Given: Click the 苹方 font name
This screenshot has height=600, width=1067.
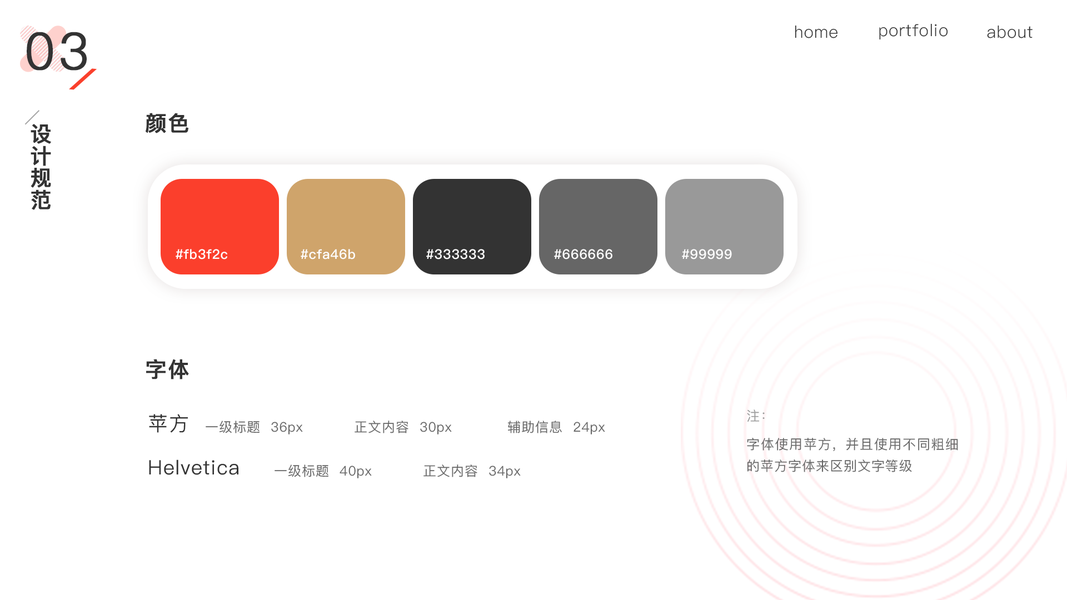Looking at the screenshot, I should tap(168, 424).
